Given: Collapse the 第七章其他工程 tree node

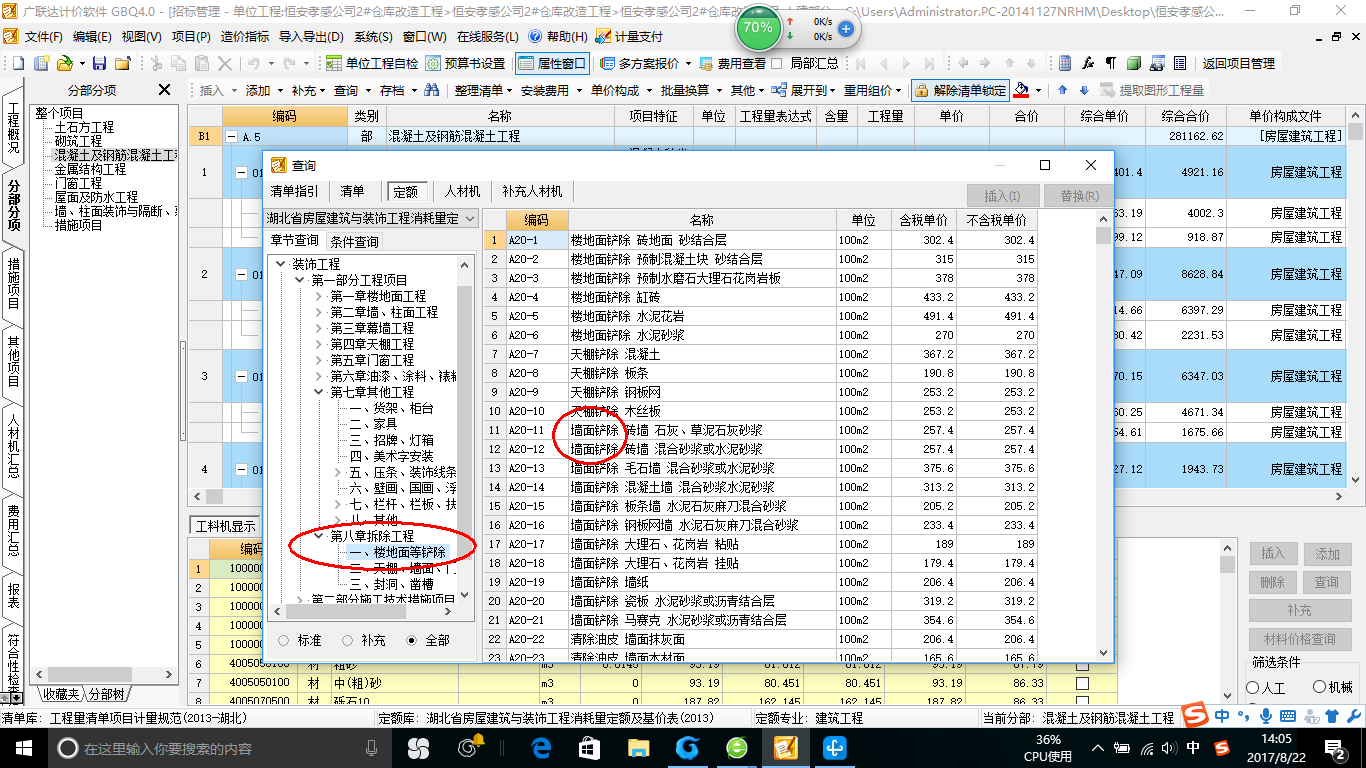Looking at the screenshot, I should coord(318,392).
